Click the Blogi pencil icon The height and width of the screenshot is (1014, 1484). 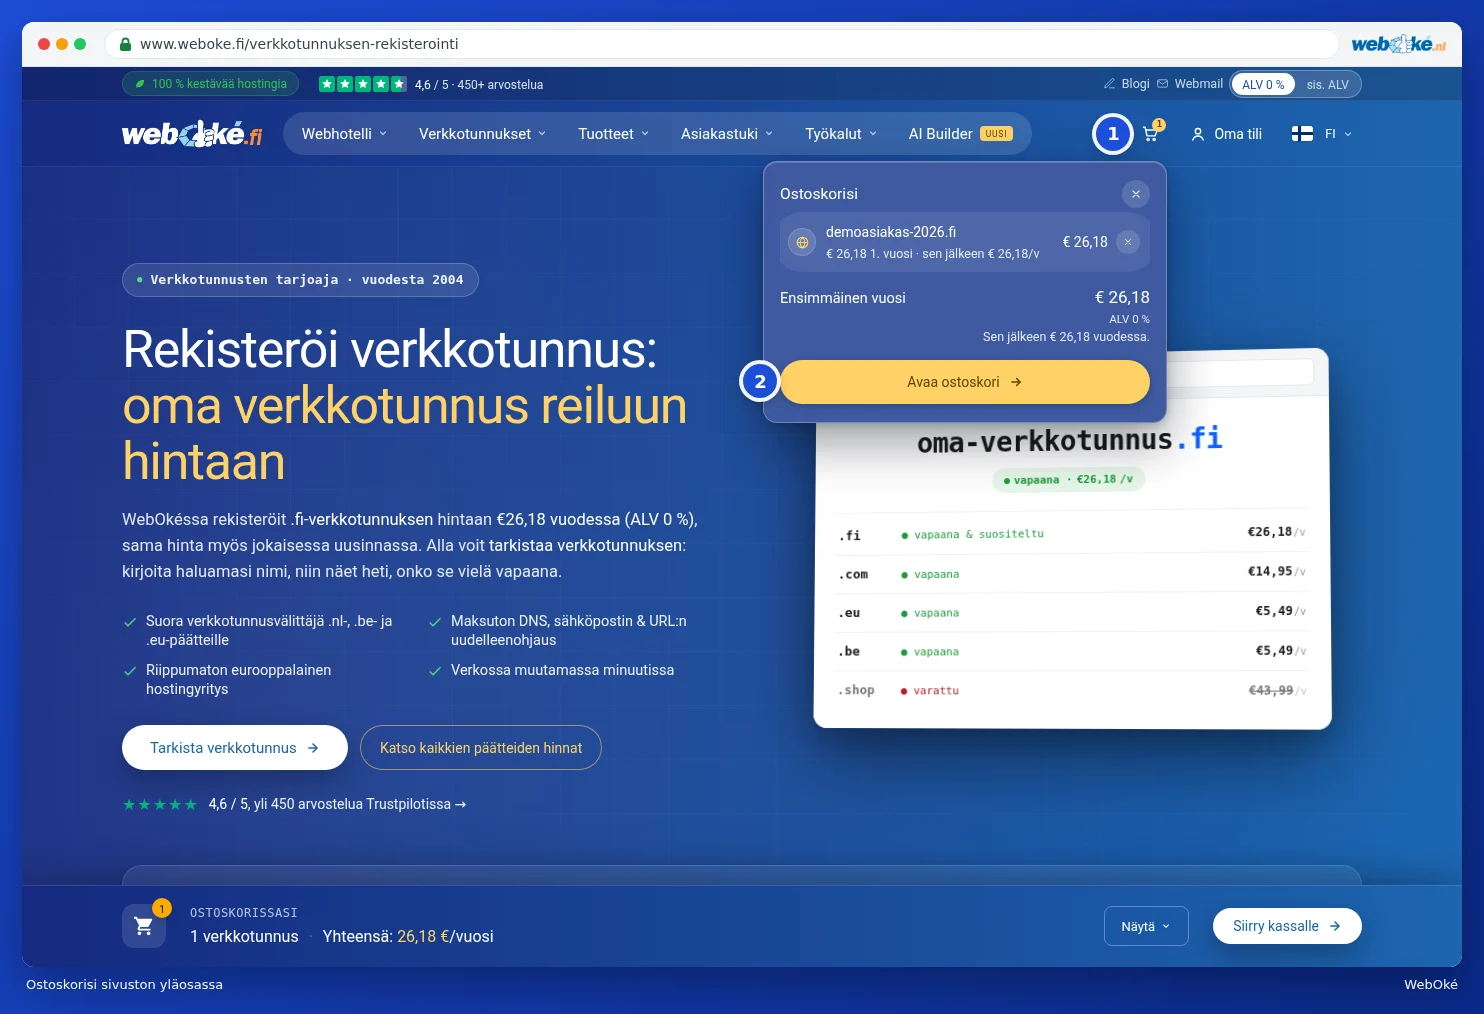click(x=1109, y=84)
